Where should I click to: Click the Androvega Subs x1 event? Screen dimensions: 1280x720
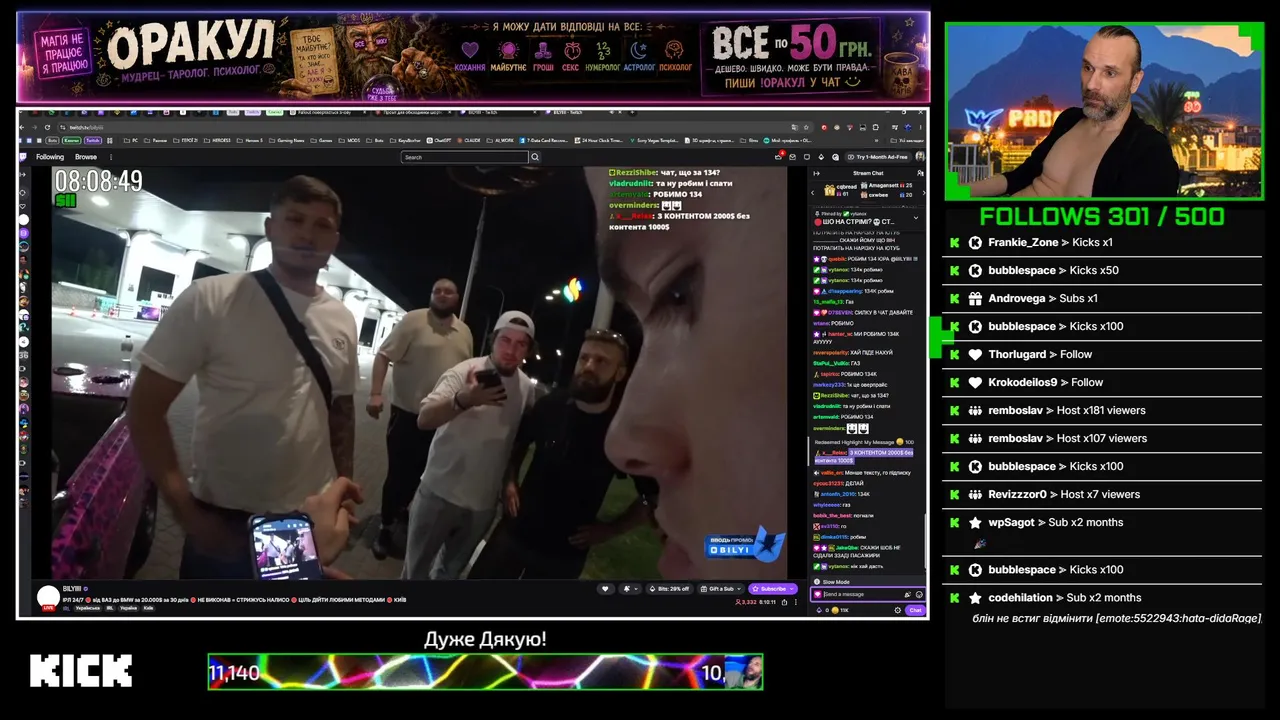(1102, 299)
